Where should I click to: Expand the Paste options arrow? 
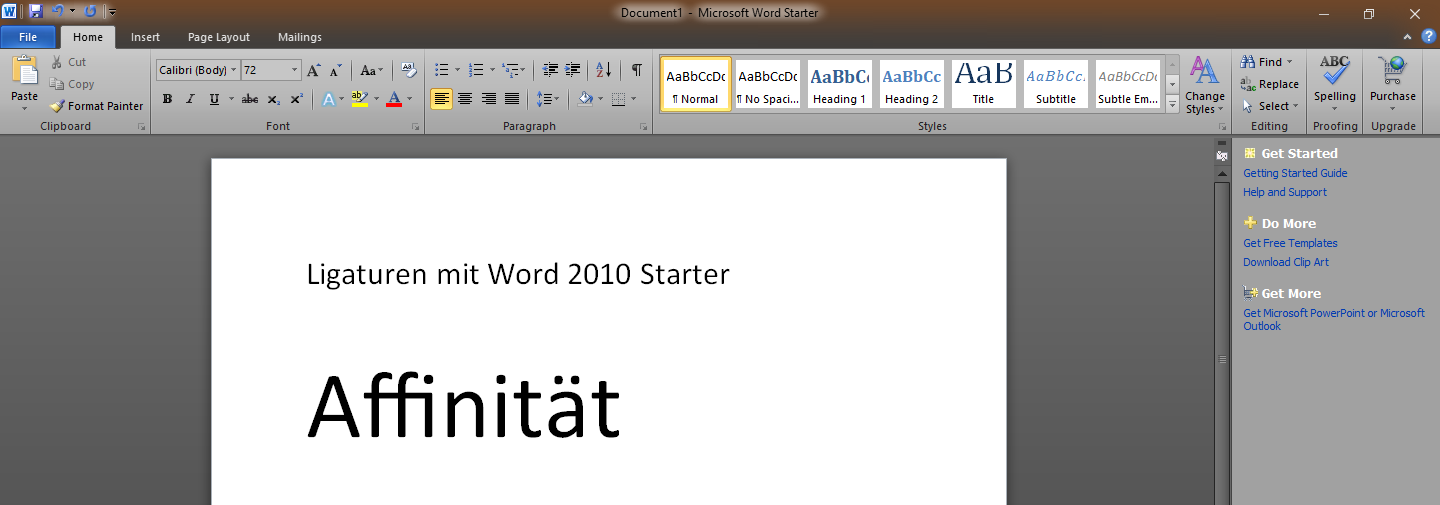(x=24, y=108)
